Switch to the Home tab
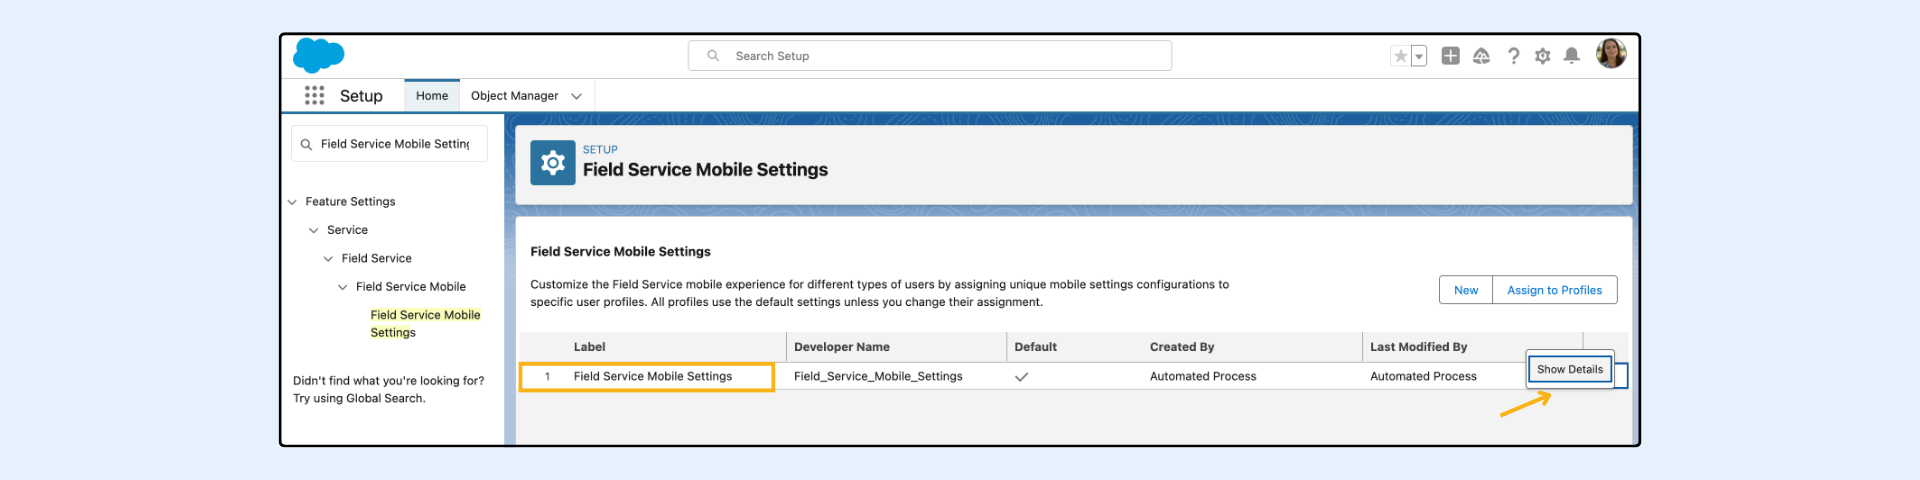 tap(432, 96)
